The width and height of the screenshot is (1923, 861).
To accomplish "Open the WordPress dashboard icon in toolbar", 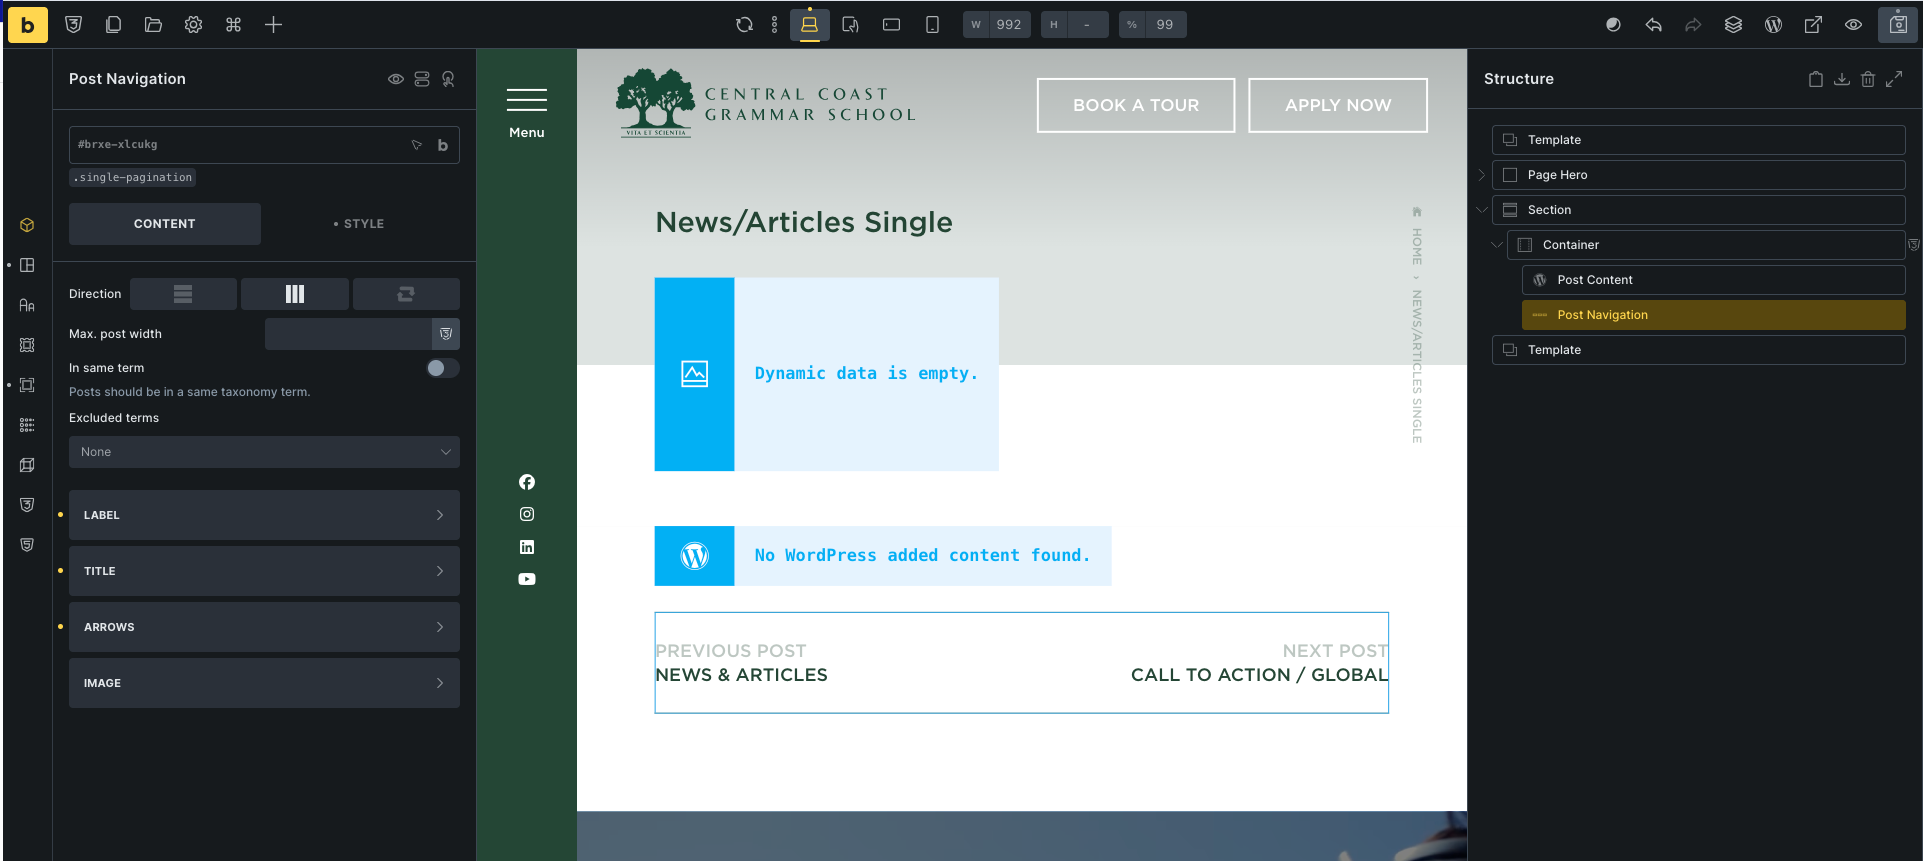I will point(1773,25).
